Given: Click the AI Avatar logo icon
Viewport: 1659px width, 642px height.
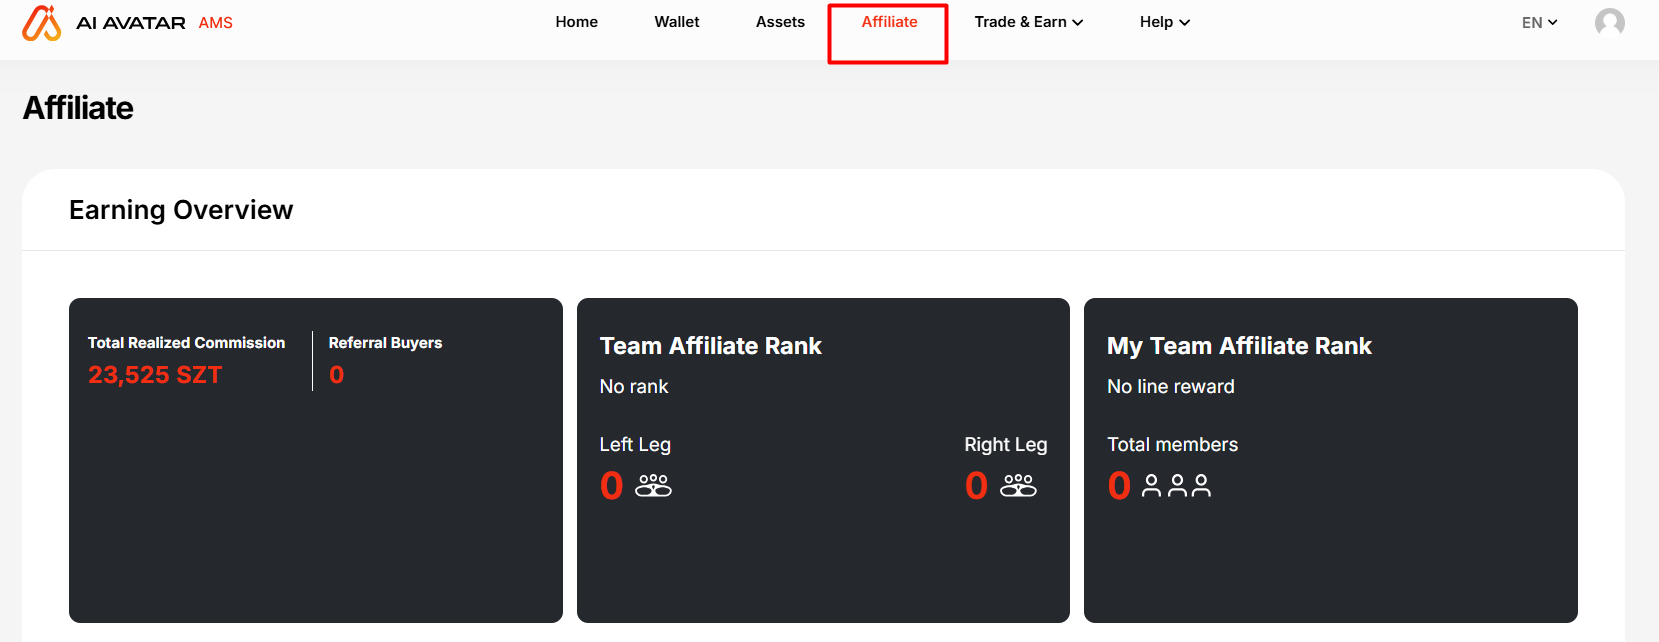Looking at the screenshot, I should 42,23.
